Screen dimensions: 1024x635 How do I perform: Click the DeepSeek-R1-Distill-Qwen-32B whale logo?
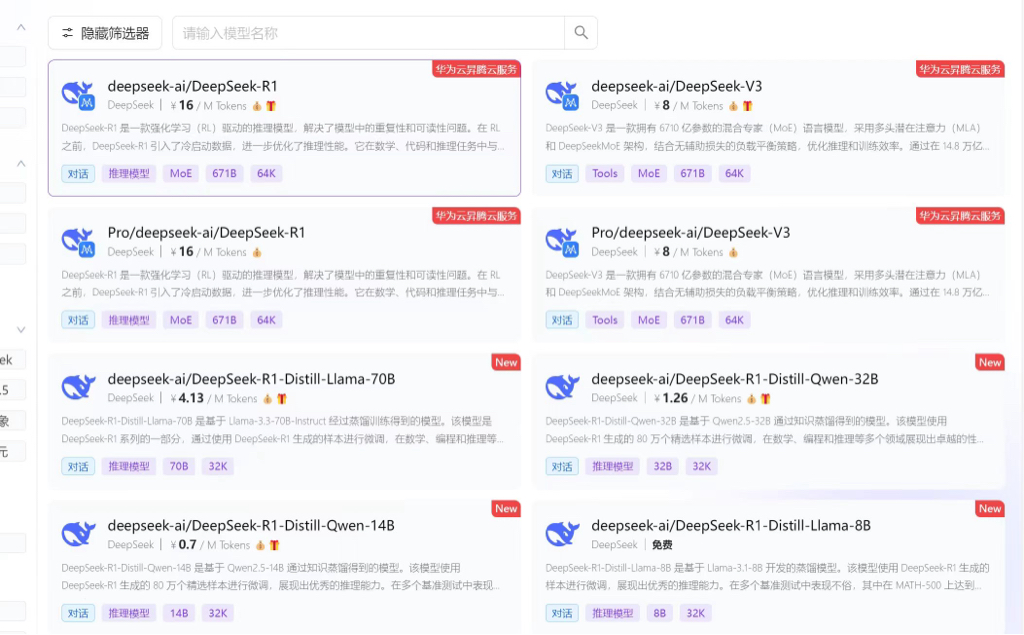(562, 387)
